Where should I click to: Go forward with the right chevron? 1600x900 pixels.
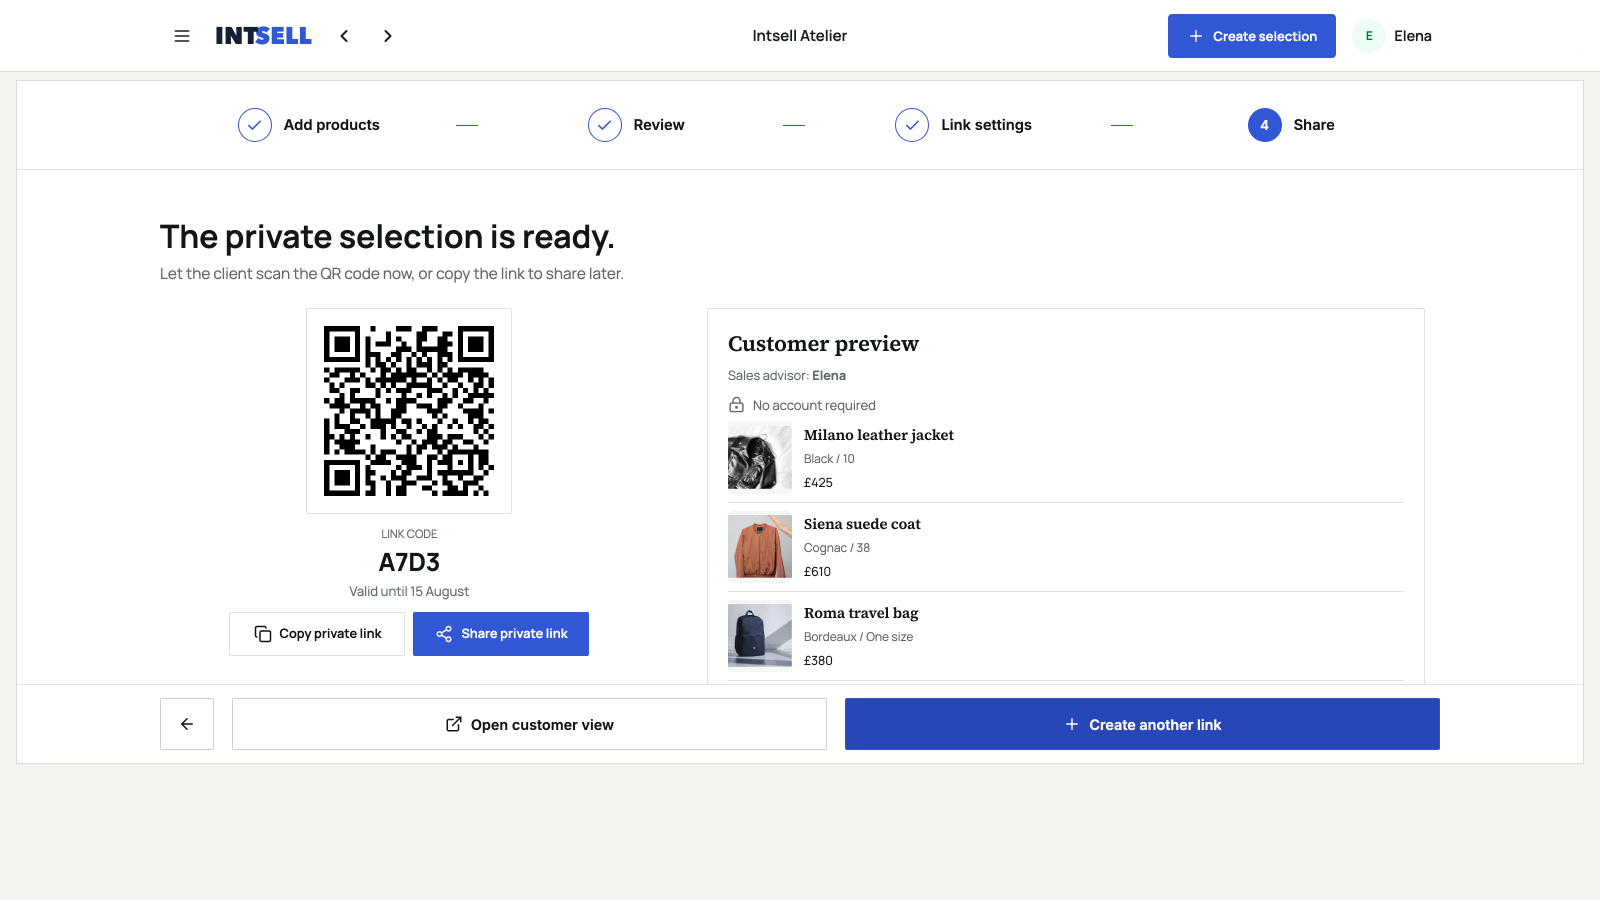(x=388, y=36)
